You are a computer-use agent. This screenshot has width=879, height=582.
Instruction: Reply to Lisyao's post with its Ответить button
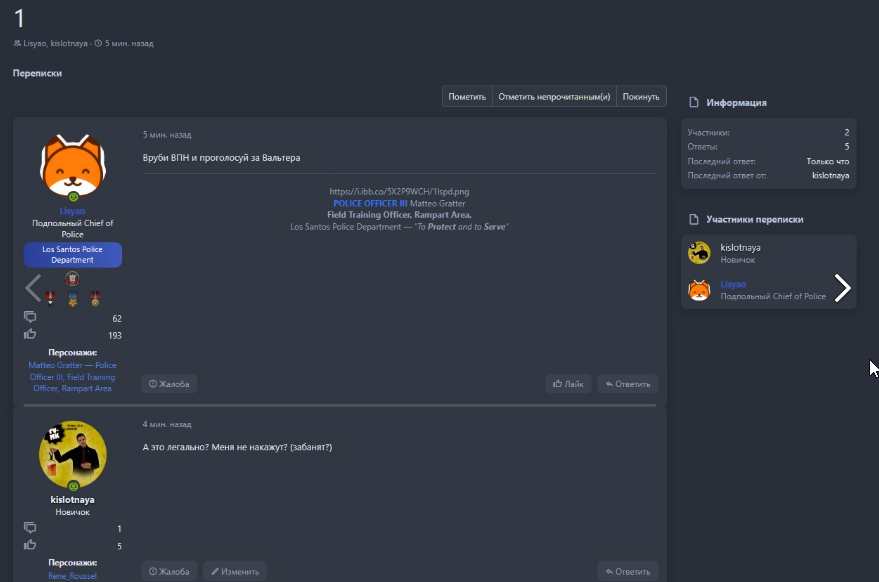627,384
